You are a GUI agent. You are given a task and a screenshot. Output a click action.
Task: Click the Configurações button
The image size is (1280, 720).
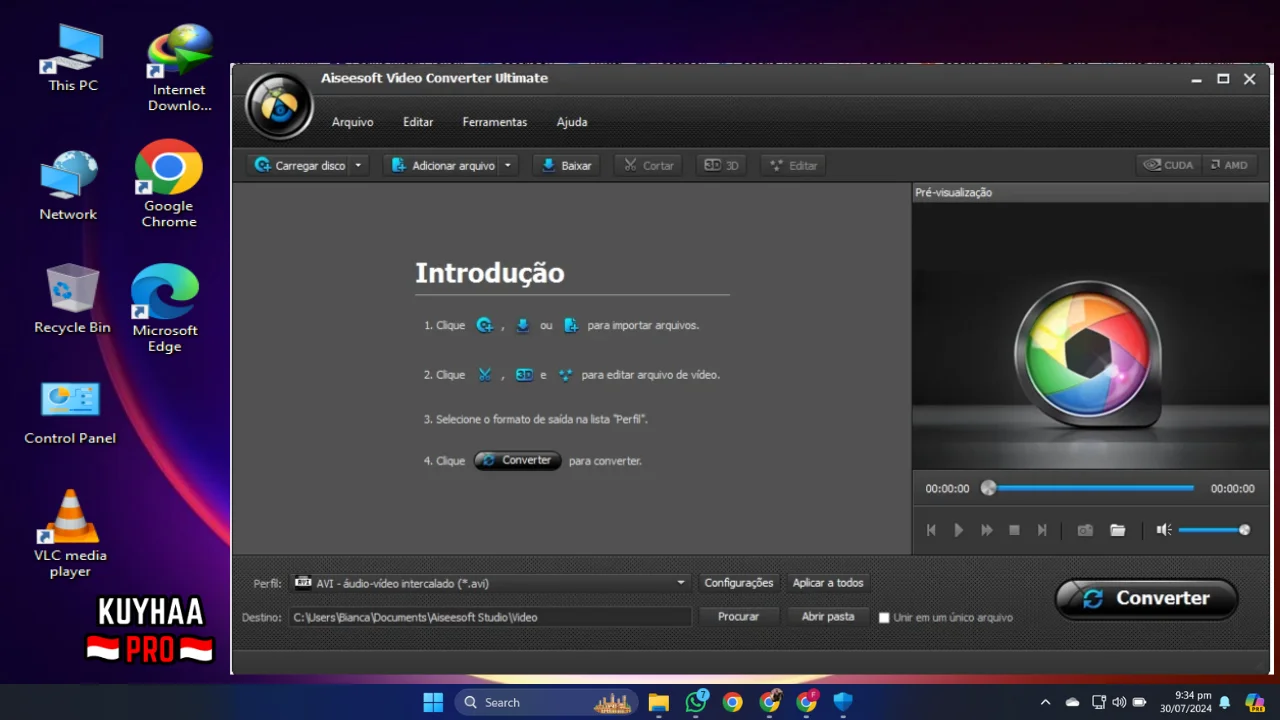[x=739, y=583]
